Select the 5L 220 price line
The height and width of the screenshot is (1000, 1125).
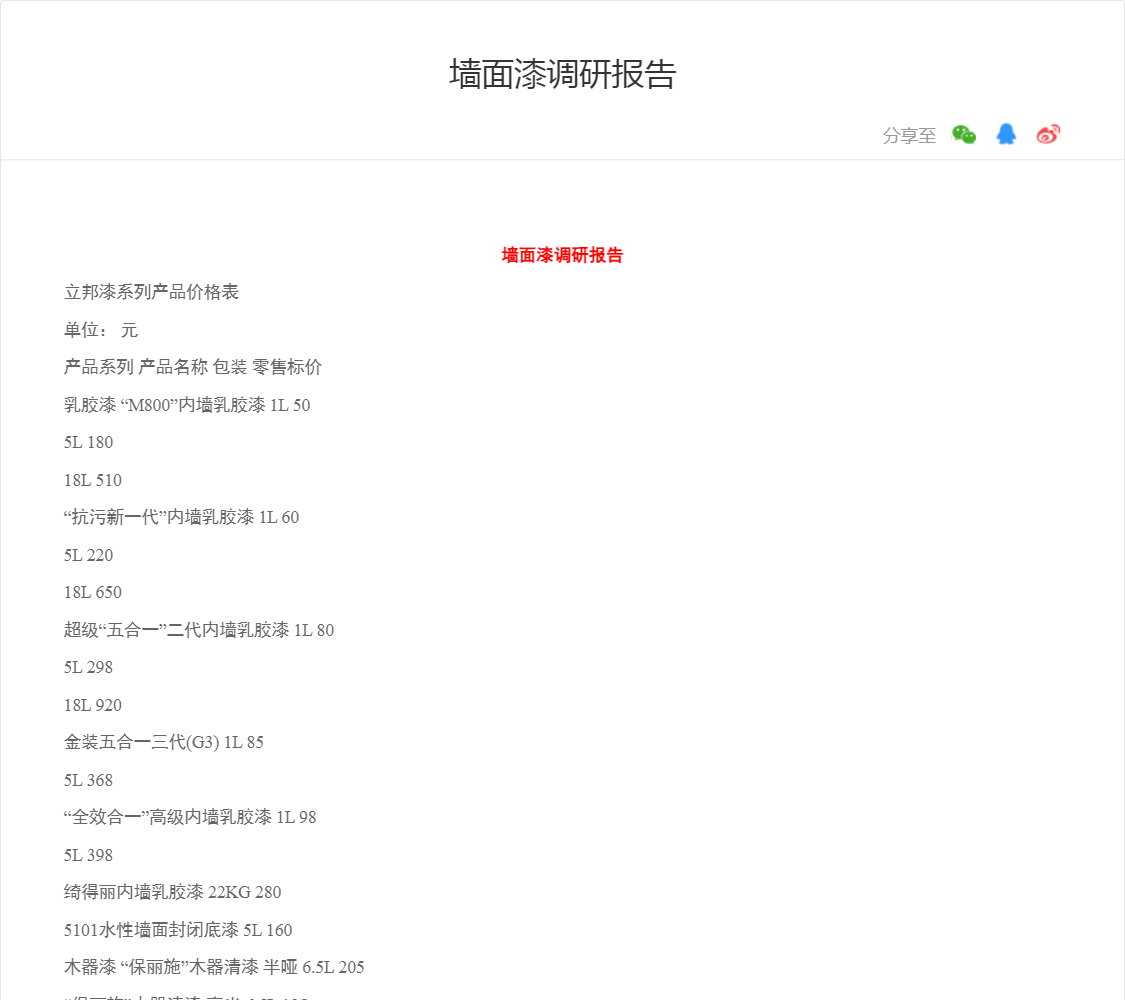tap(88, 555)
